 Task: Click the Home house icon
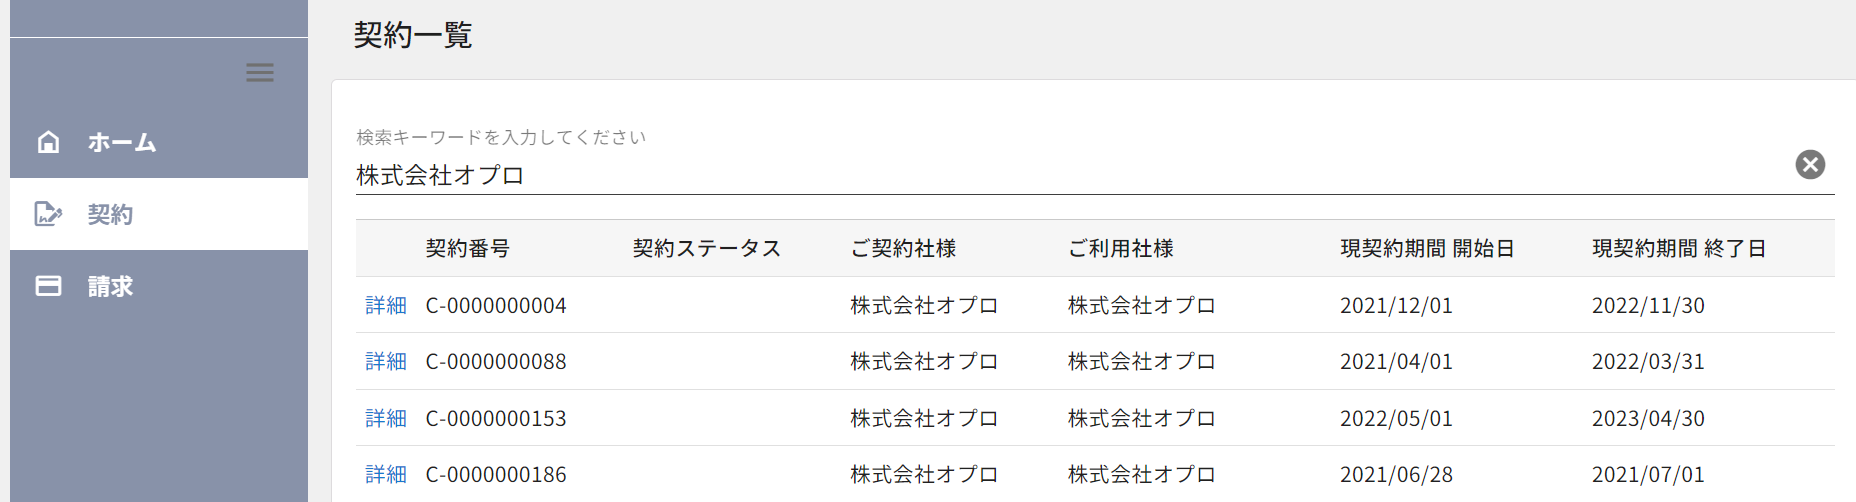48,142
